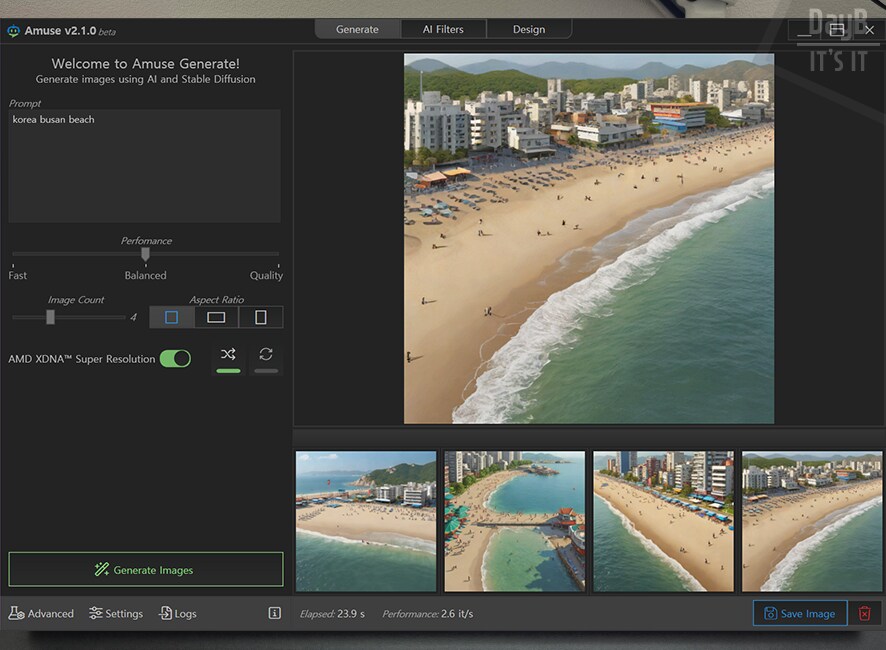886x650 pixels.
Task: Click the red trash delete icon
Action: pyautogui.click(x=865, y=613)
